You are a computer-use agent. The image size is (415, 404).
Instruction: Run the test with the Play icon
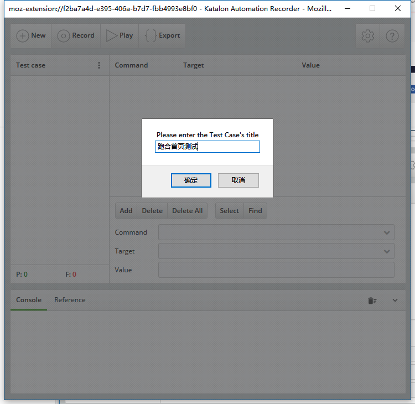pyautogui.click(x=112, y=36)
